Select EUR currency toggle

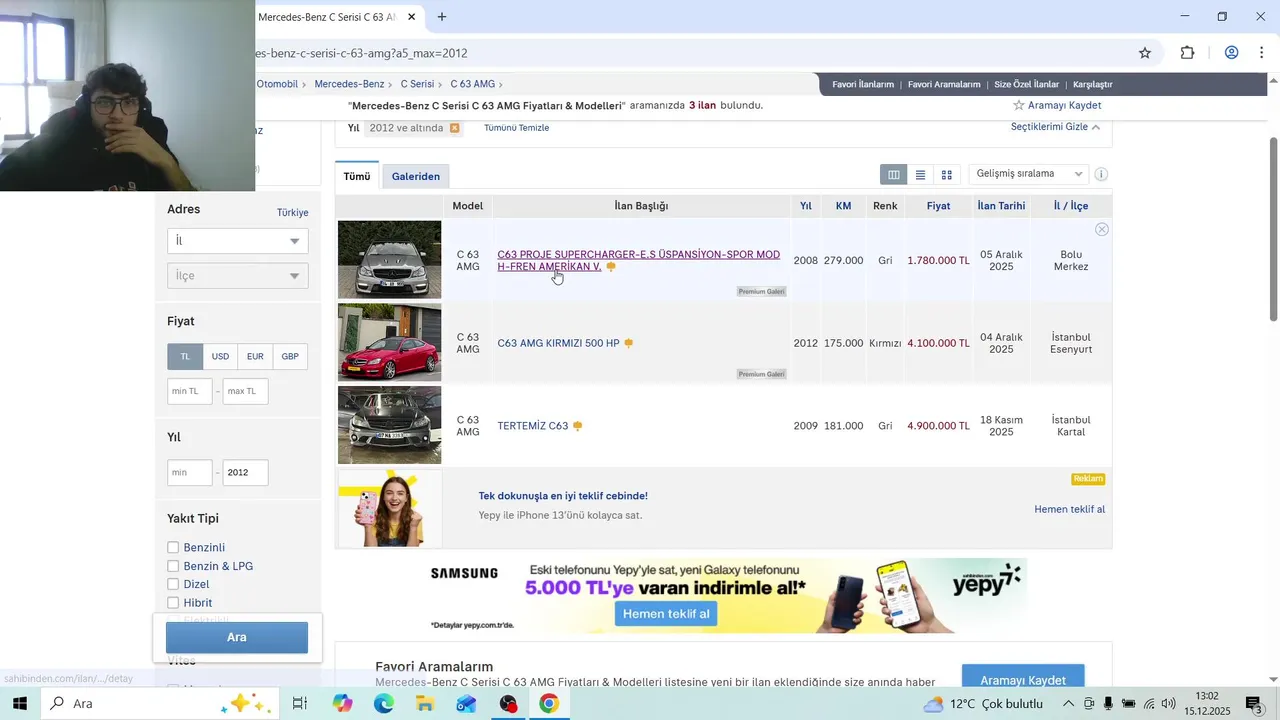[x=255, y=357]
